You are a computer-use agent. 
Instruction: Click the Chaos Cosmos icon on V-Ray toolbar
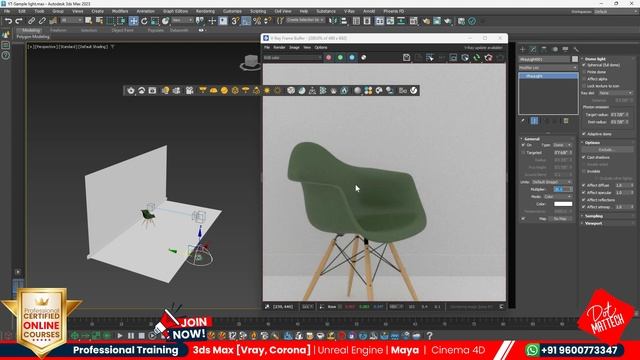(x=414, y=91)
